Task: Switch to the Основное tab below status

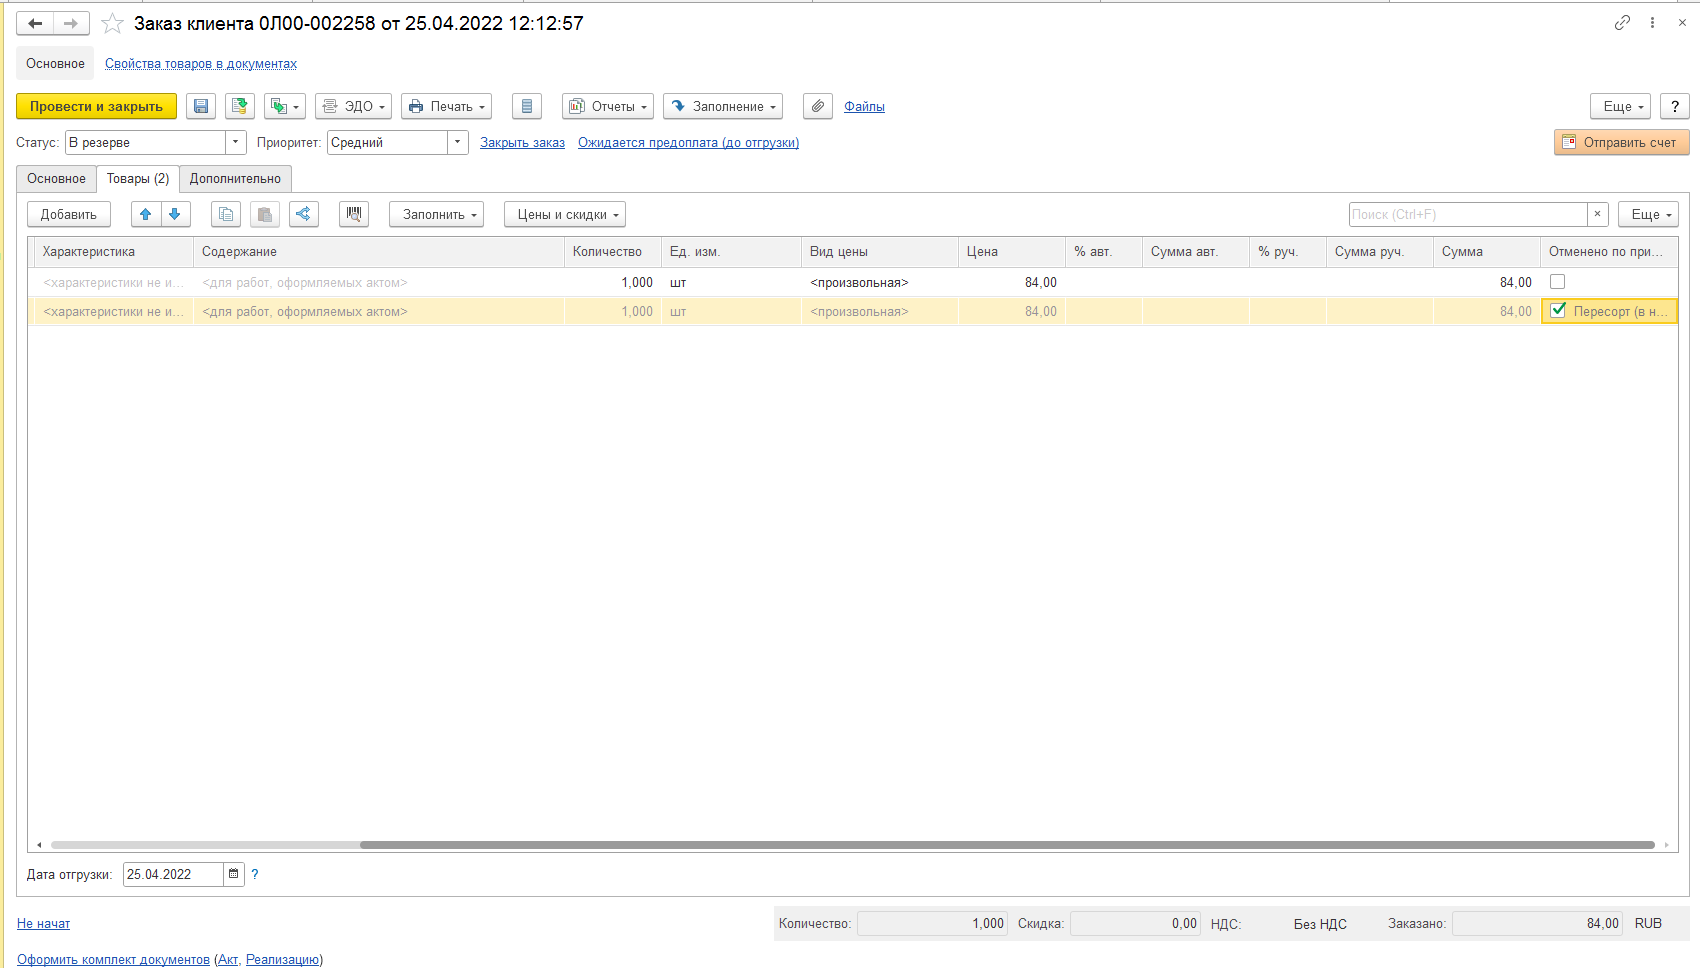Action: click(x=56, y=179)
